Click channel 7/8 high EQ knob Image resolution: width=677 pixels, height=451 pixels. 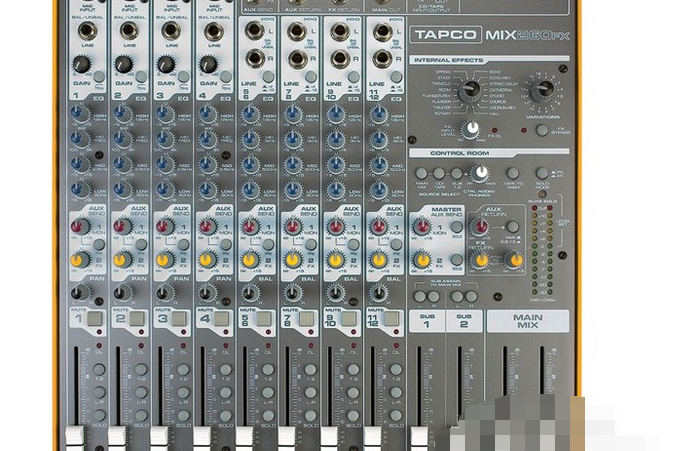[293, 114]
